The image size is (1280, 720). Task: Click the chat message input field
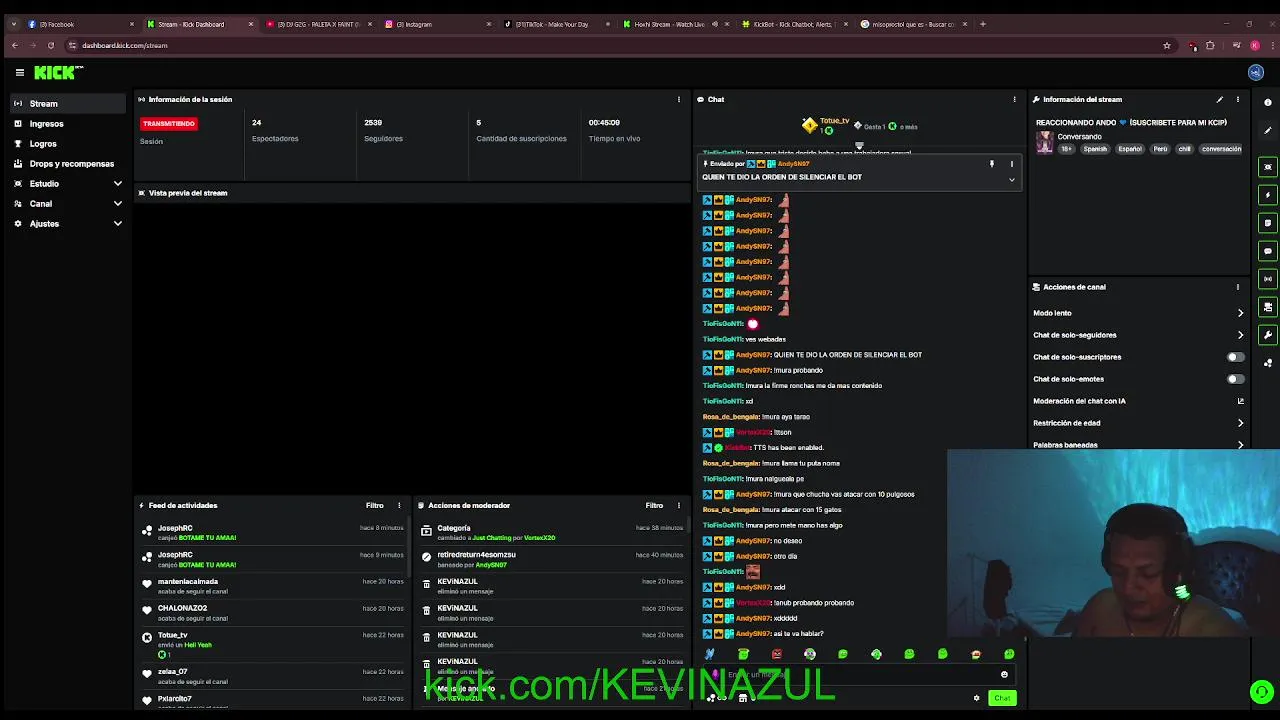pos(860,675)
